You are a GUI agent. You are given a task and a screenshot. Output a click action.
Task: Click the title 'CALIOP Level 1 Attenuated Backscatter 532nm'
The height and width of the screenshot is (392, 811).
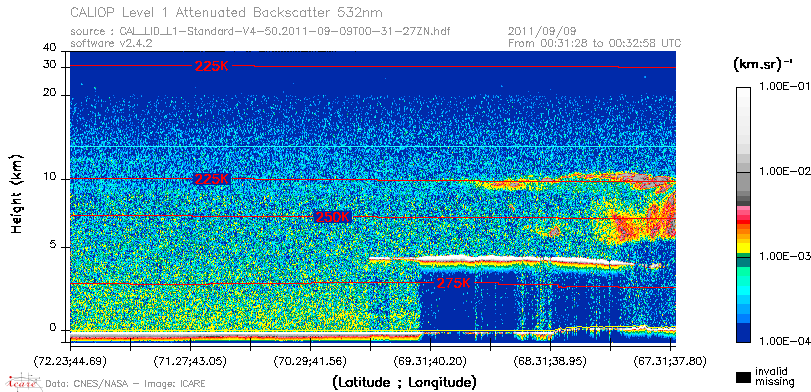click(227, 12)
